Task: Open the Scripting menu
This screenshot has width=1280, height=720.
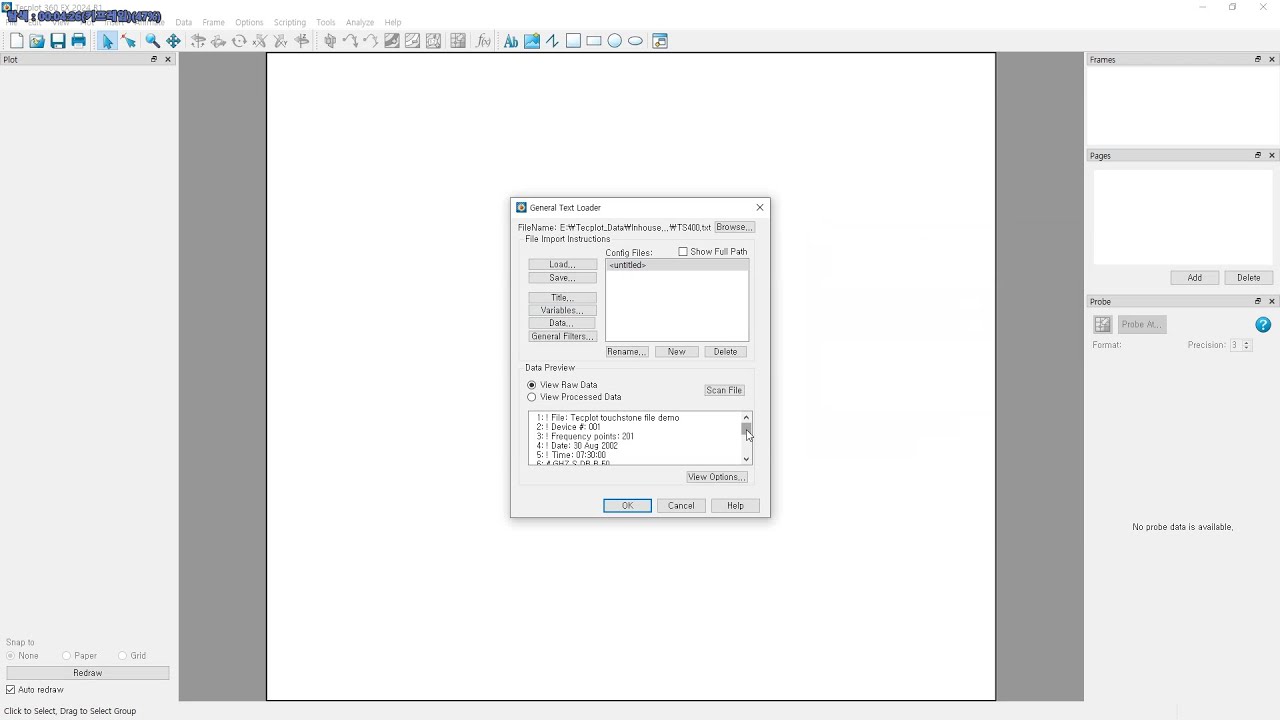Action: tap(290, 22)
